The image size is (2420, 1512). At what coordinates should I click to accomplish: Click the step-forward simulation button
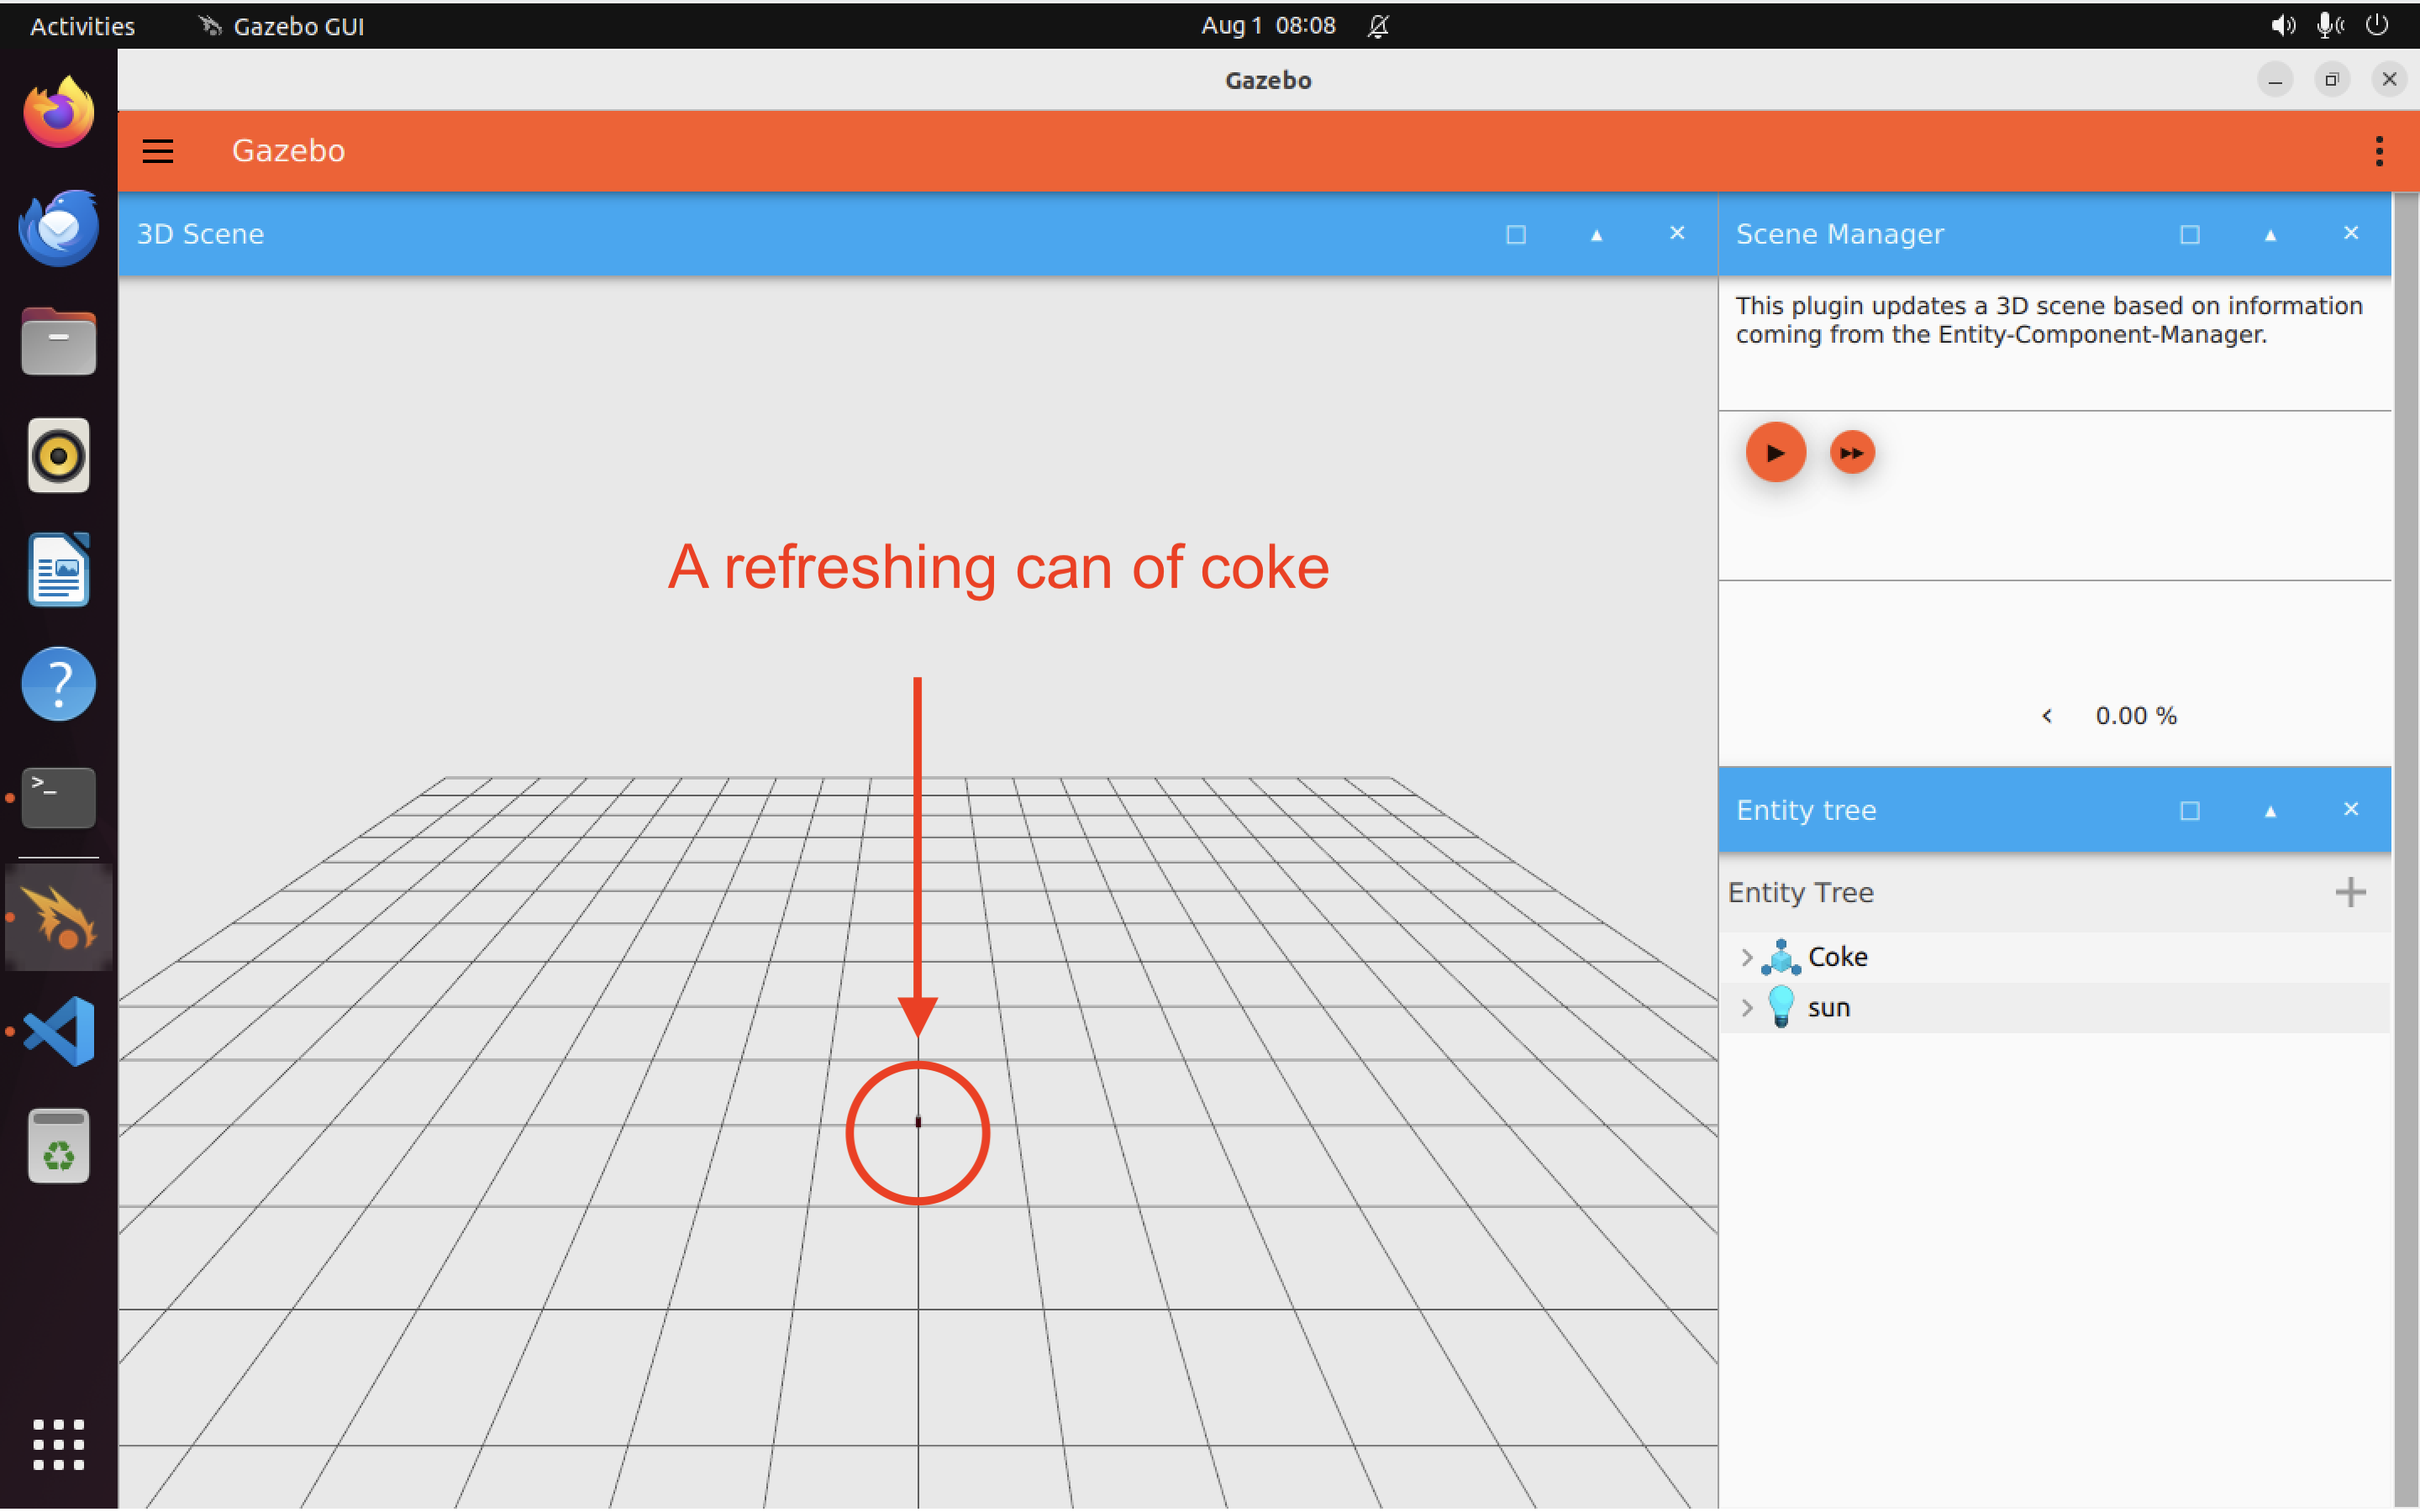(1851, 452)
